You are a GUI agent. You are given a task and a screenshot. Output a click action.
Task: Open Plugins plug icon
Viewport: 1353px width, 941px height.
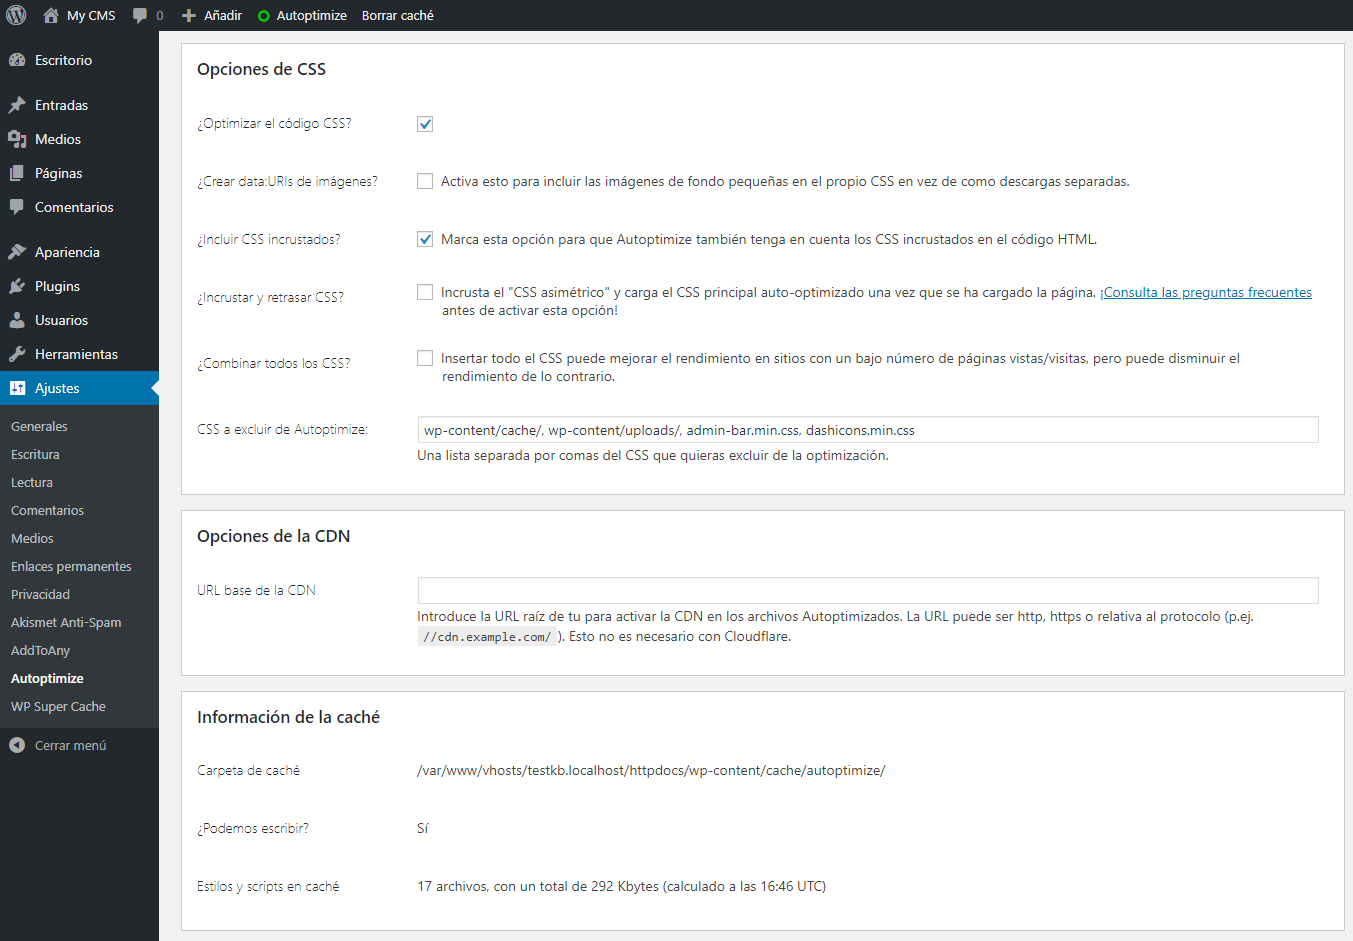[17, 286]
